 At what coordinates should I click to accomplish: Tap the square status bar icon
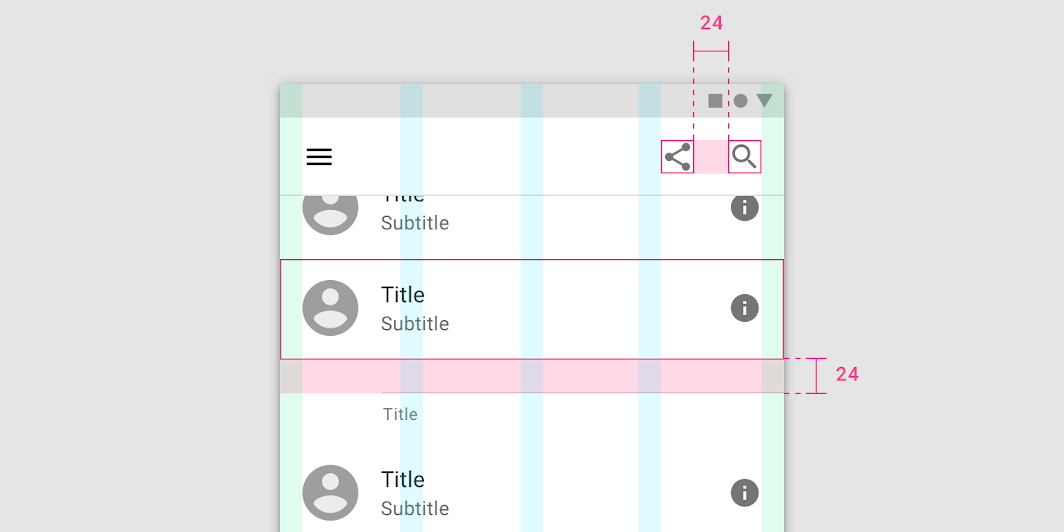coord(715,101)
